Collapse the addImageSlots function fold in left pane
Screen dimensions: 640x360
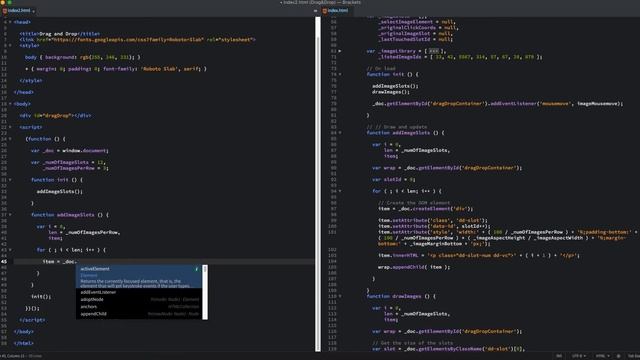click(x=10, y=215)
